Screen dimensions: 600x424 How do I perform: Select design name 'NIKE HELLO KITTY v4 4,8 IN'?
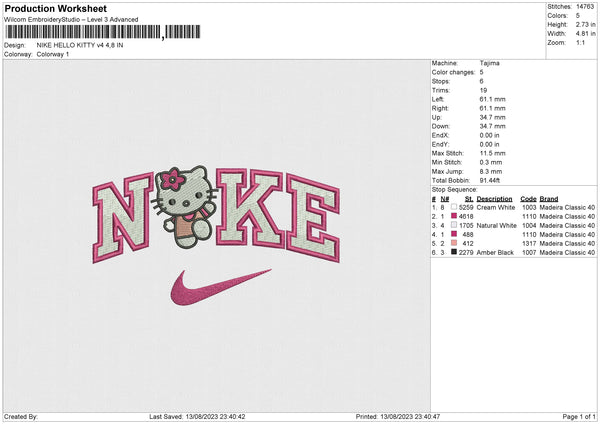tap(80, 45)
